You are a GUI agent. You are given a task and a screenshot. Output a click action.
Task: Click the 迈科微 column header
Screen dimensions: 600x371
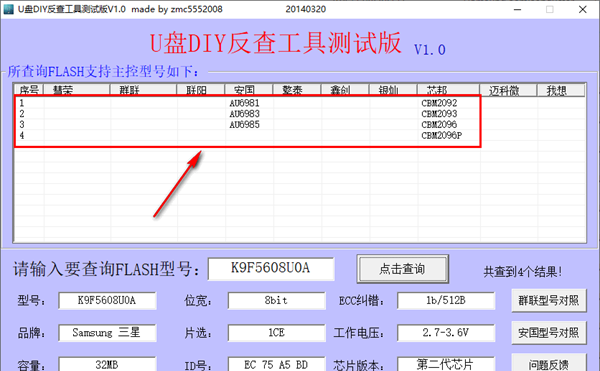click(508, 90)
